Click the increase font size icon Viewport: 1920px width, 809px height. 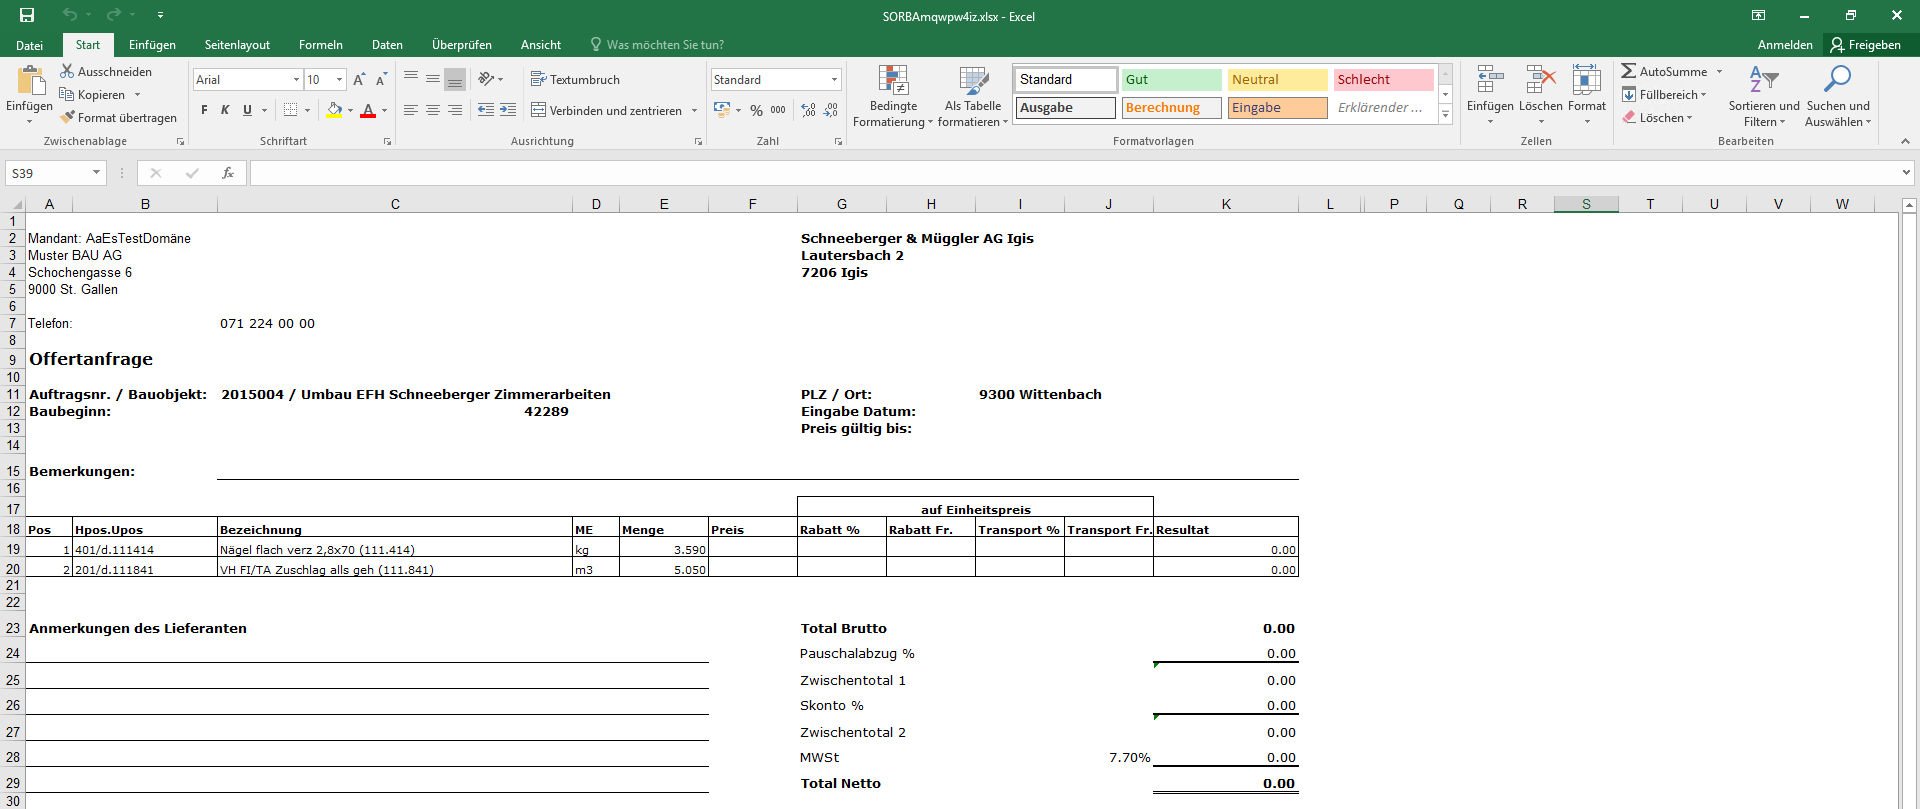pos(359,79)
